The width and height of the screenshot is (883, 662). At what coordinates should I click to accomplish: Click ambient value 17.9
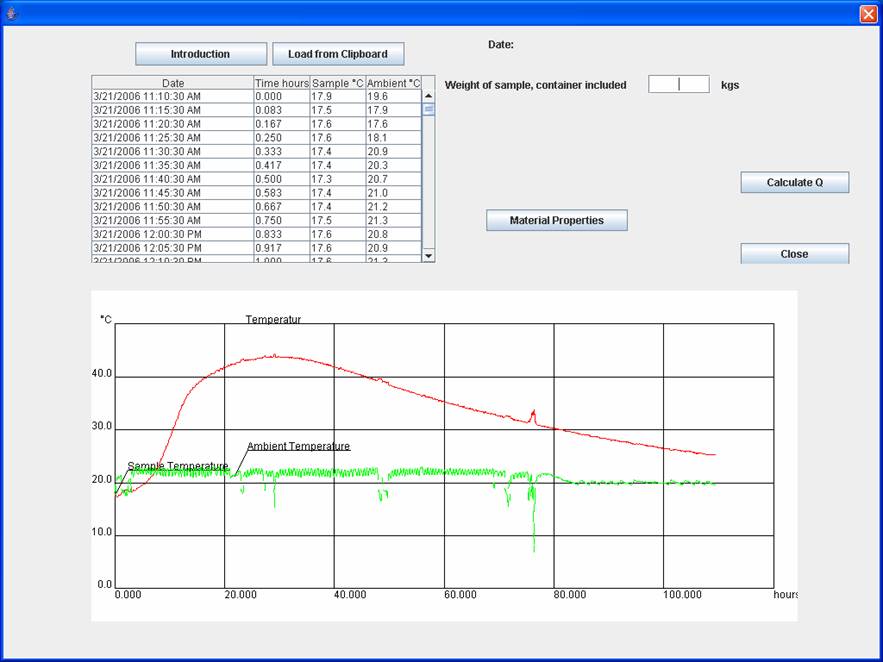pyautogui.click(x=393, y=110)
